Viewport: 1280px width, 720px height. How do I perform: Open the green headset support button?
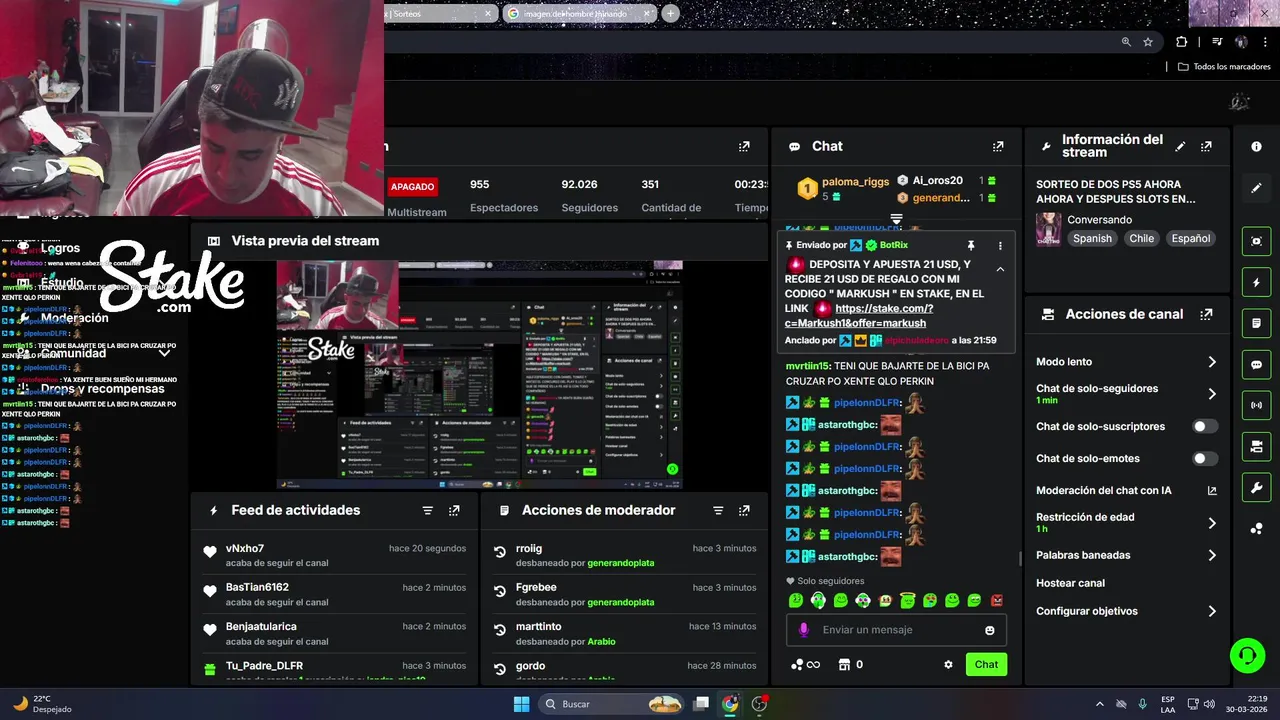tap(1247, 656)
